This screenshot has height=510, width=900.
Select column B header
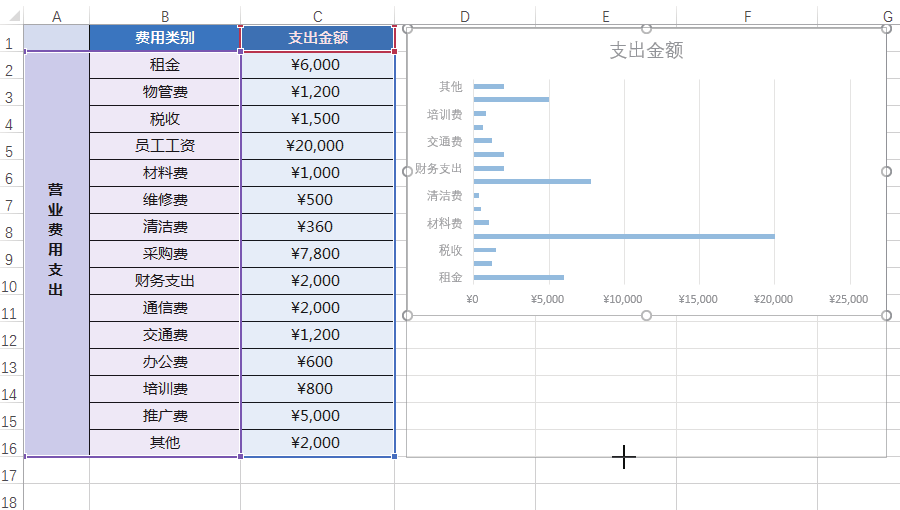[x=165, y=17]
